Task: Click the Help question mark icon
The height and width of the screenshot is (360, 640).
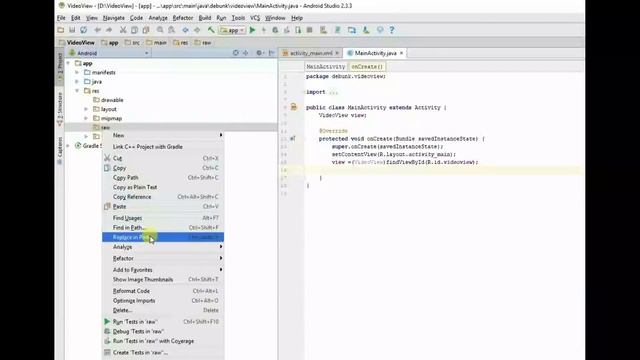Action: coord(392,30)
